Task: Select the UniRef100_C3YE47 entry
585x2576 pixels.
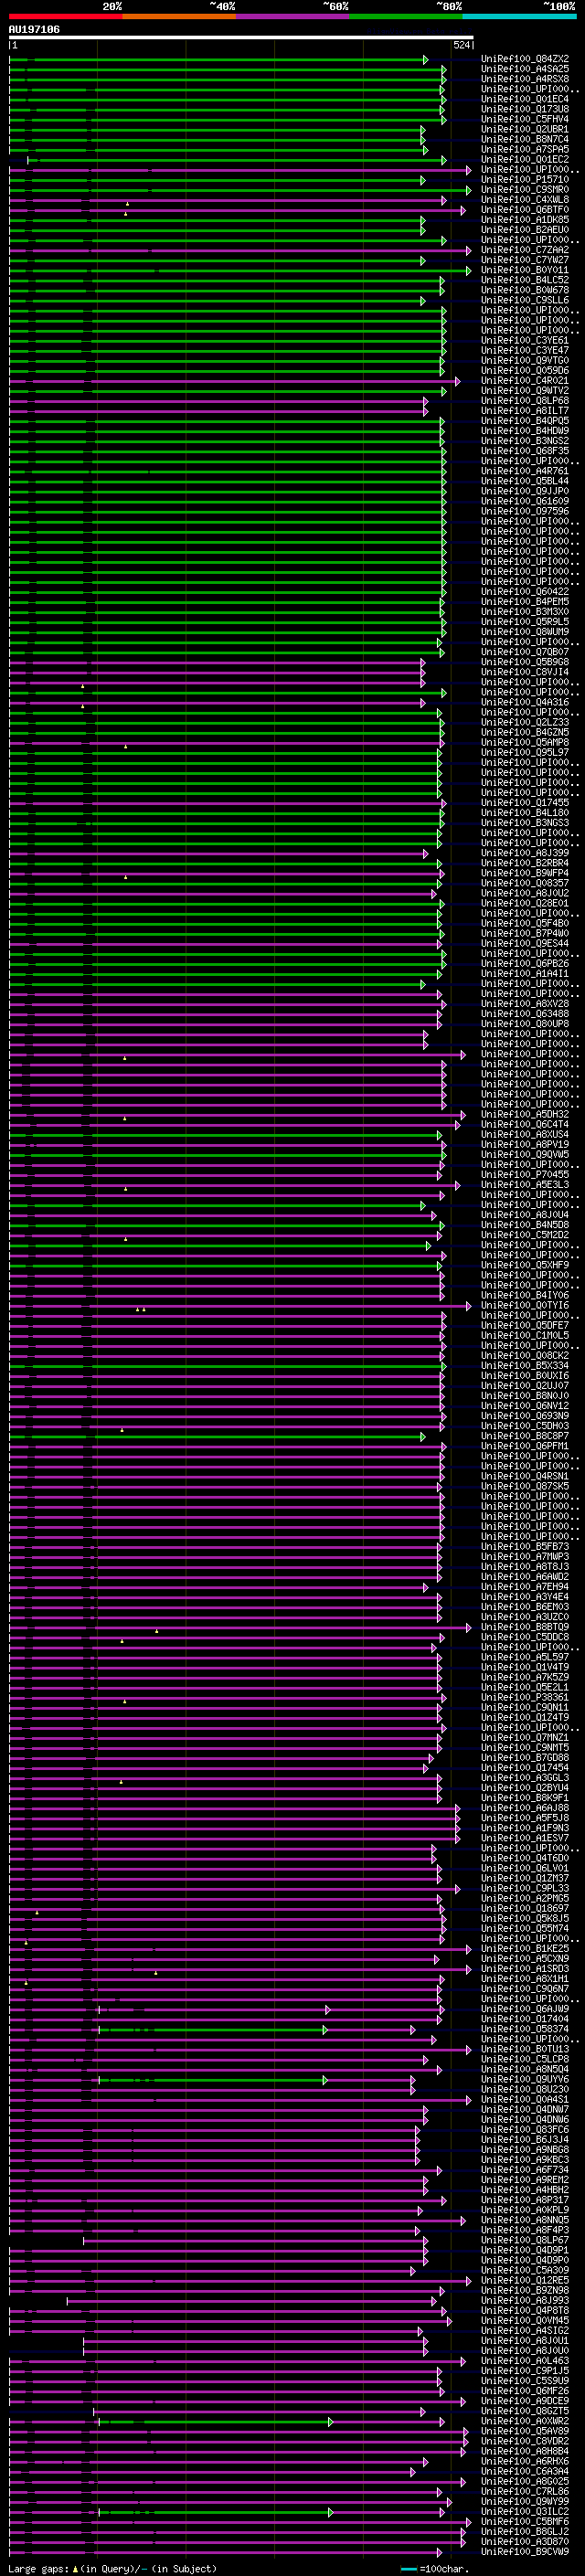Action: pyautogui.click(x=525, y=351)
